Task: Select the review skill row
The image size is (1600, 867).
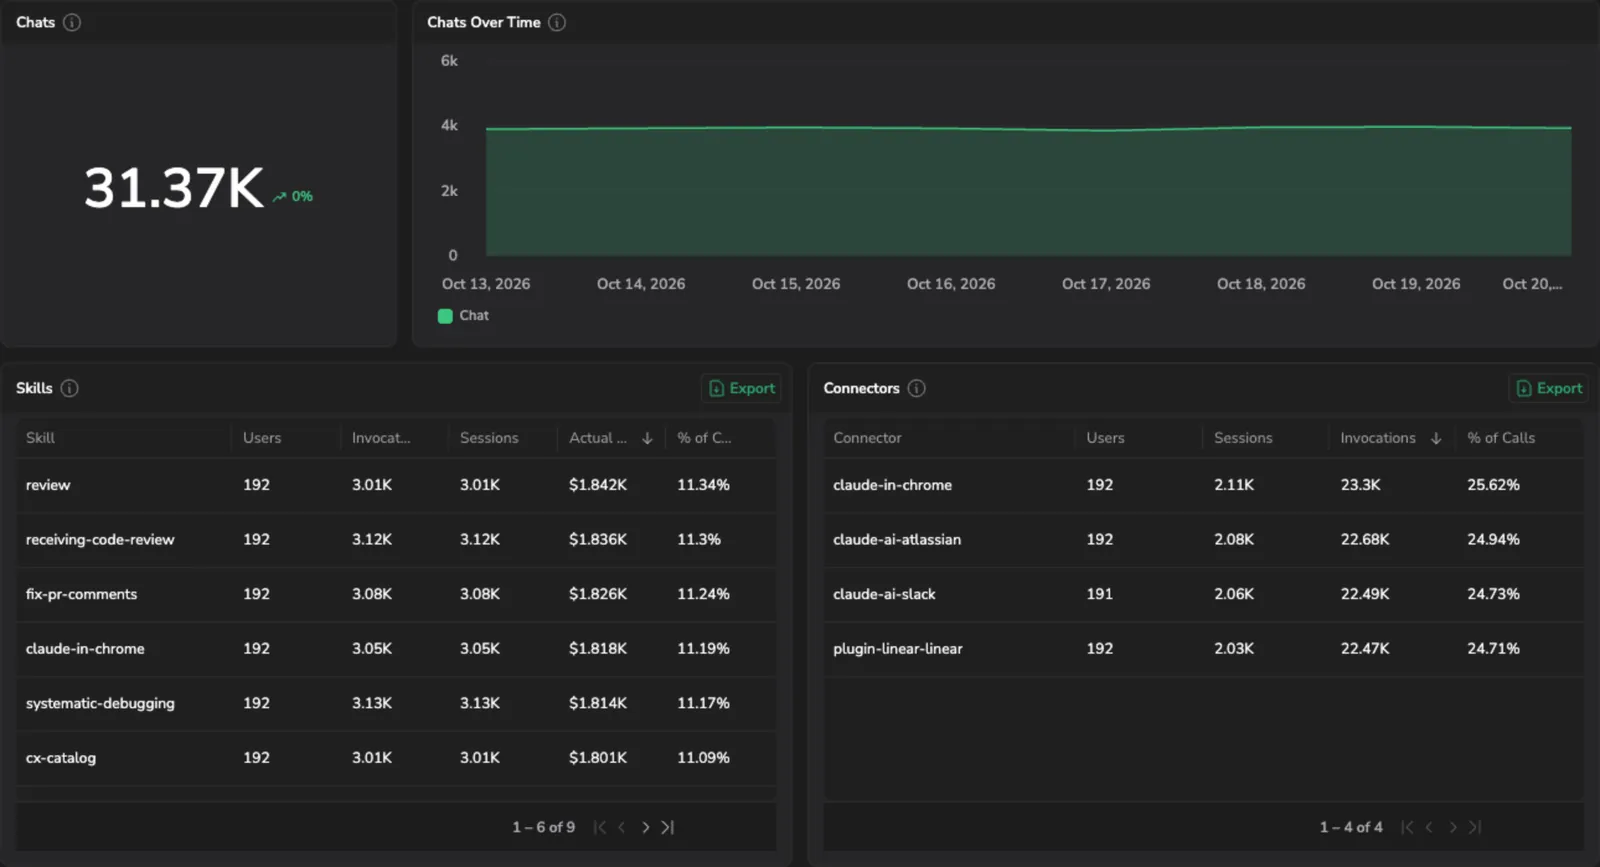Action: 396,485
